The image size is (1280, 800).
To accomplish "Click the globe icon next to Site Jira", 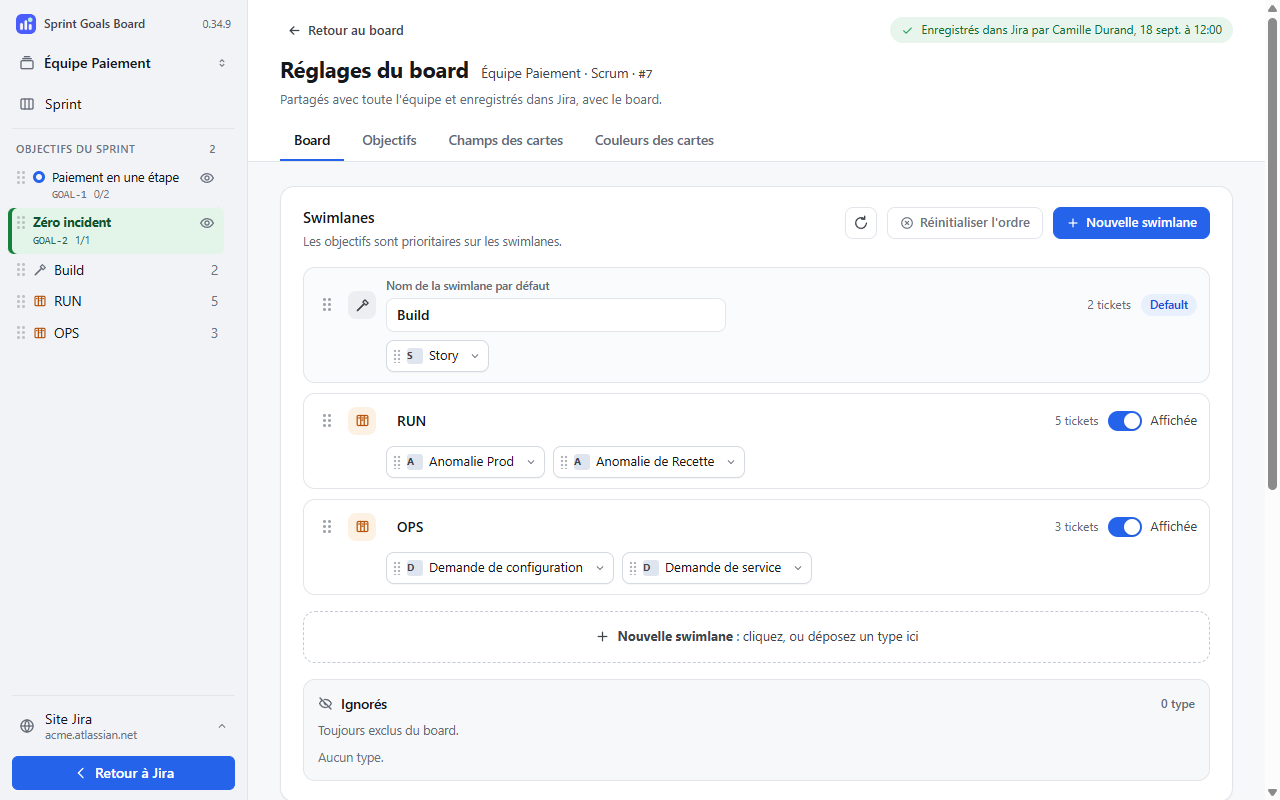I will 27,726.
